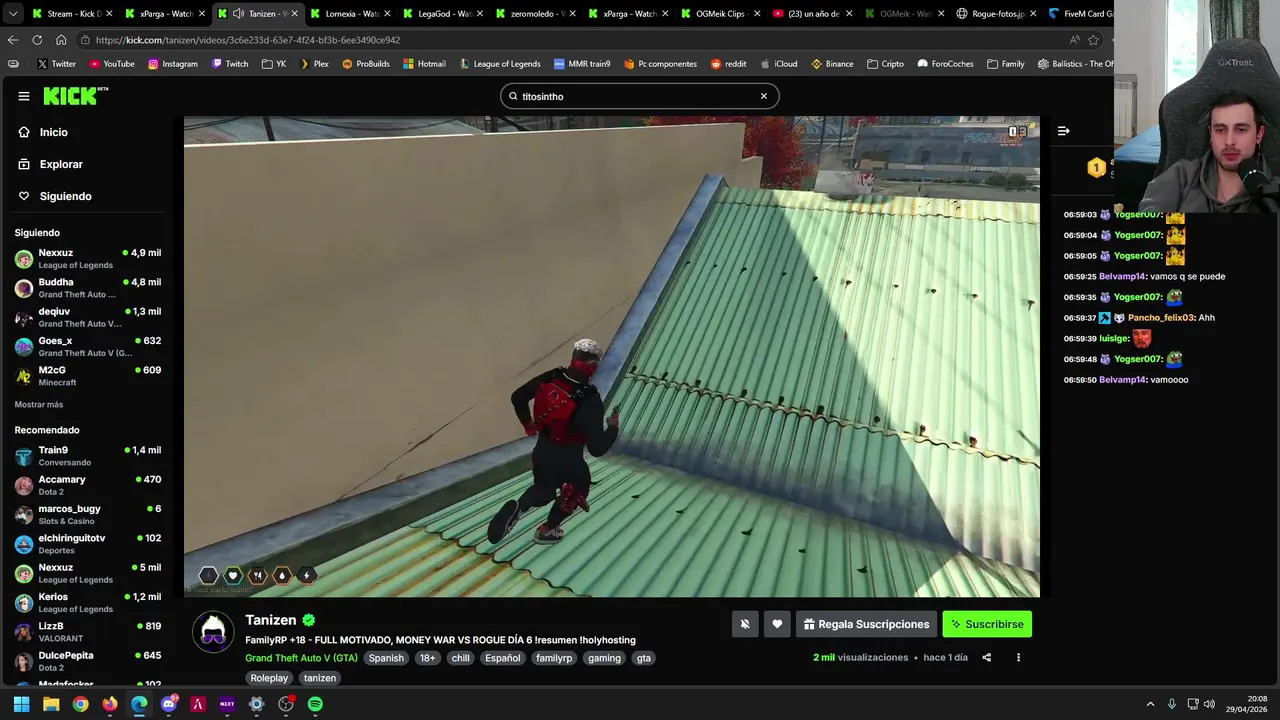Screen dimensions: 1280x720
Task: Open YouTube bookmark
Action: point(112,64)
